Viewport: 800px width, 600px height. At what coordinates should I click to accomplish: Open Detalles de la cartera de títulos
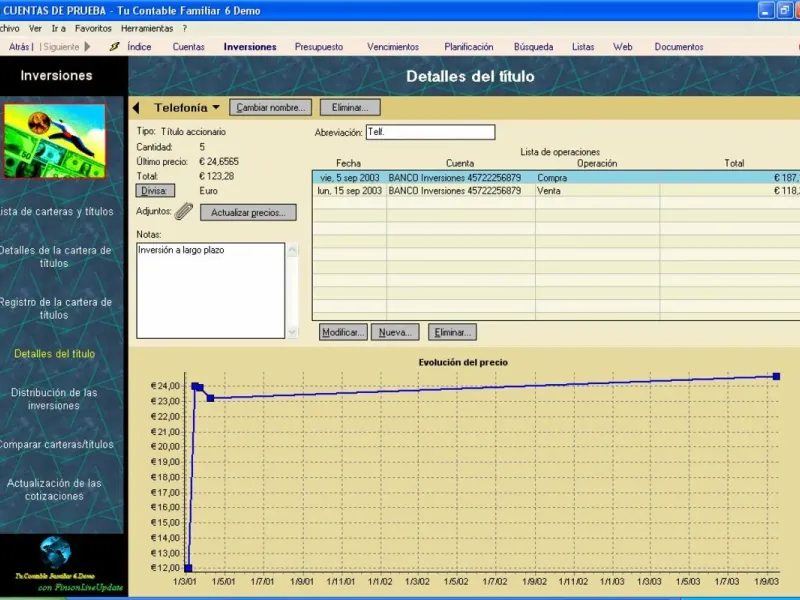(x=55, y=257)
